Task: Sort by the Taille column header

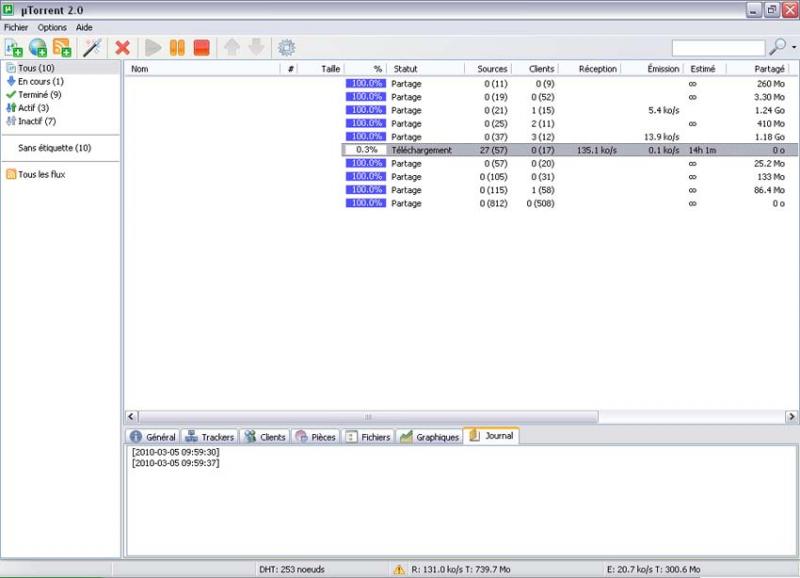Action: pyautogui.click(x=321, y=69)
